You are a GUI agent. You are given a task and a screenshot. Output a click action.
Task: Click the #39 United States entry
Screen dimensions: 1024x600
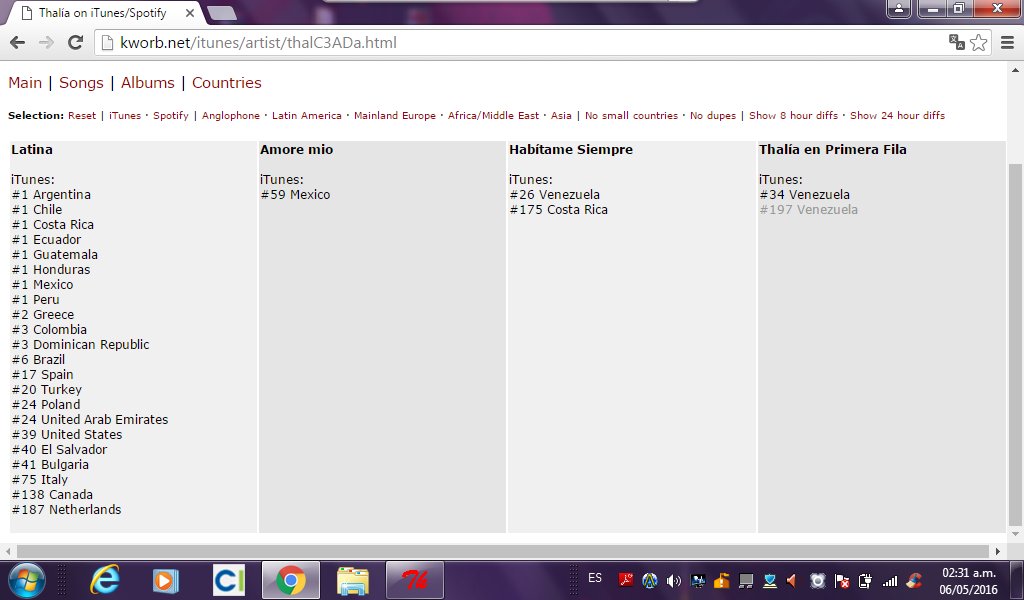click(67, 435)
